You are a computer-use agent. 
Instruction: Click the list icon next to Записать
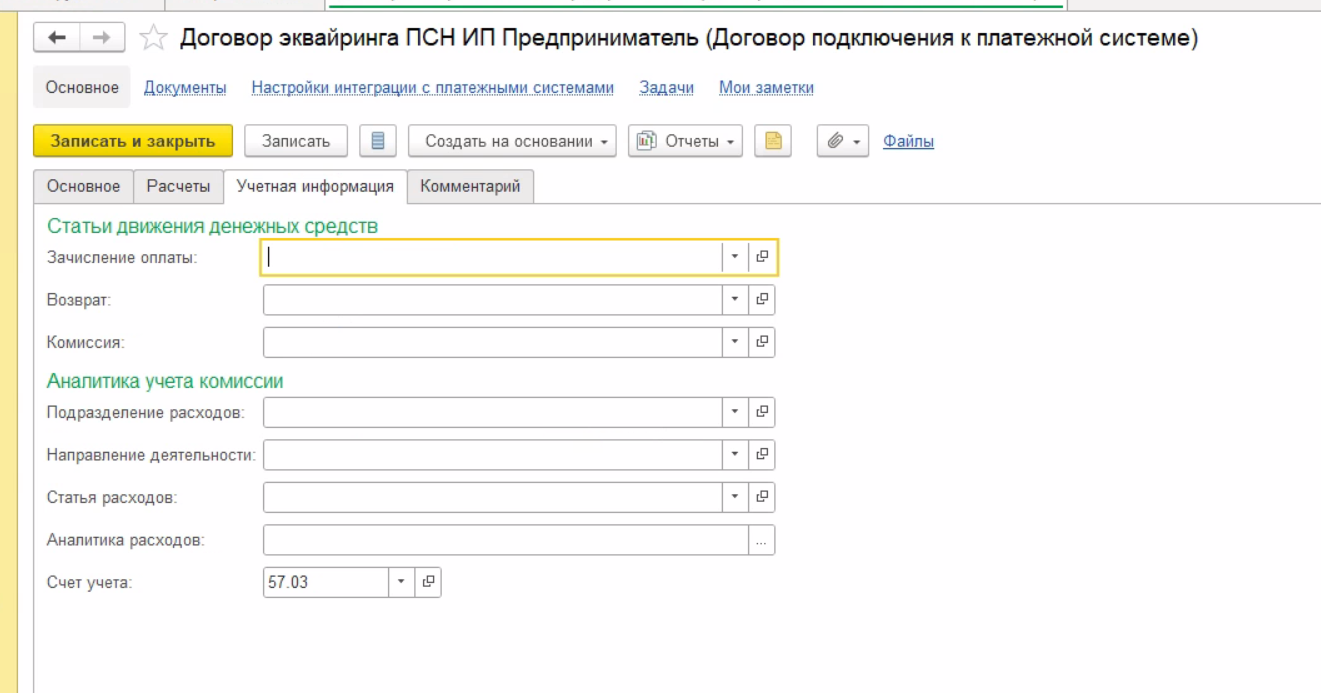378,141
